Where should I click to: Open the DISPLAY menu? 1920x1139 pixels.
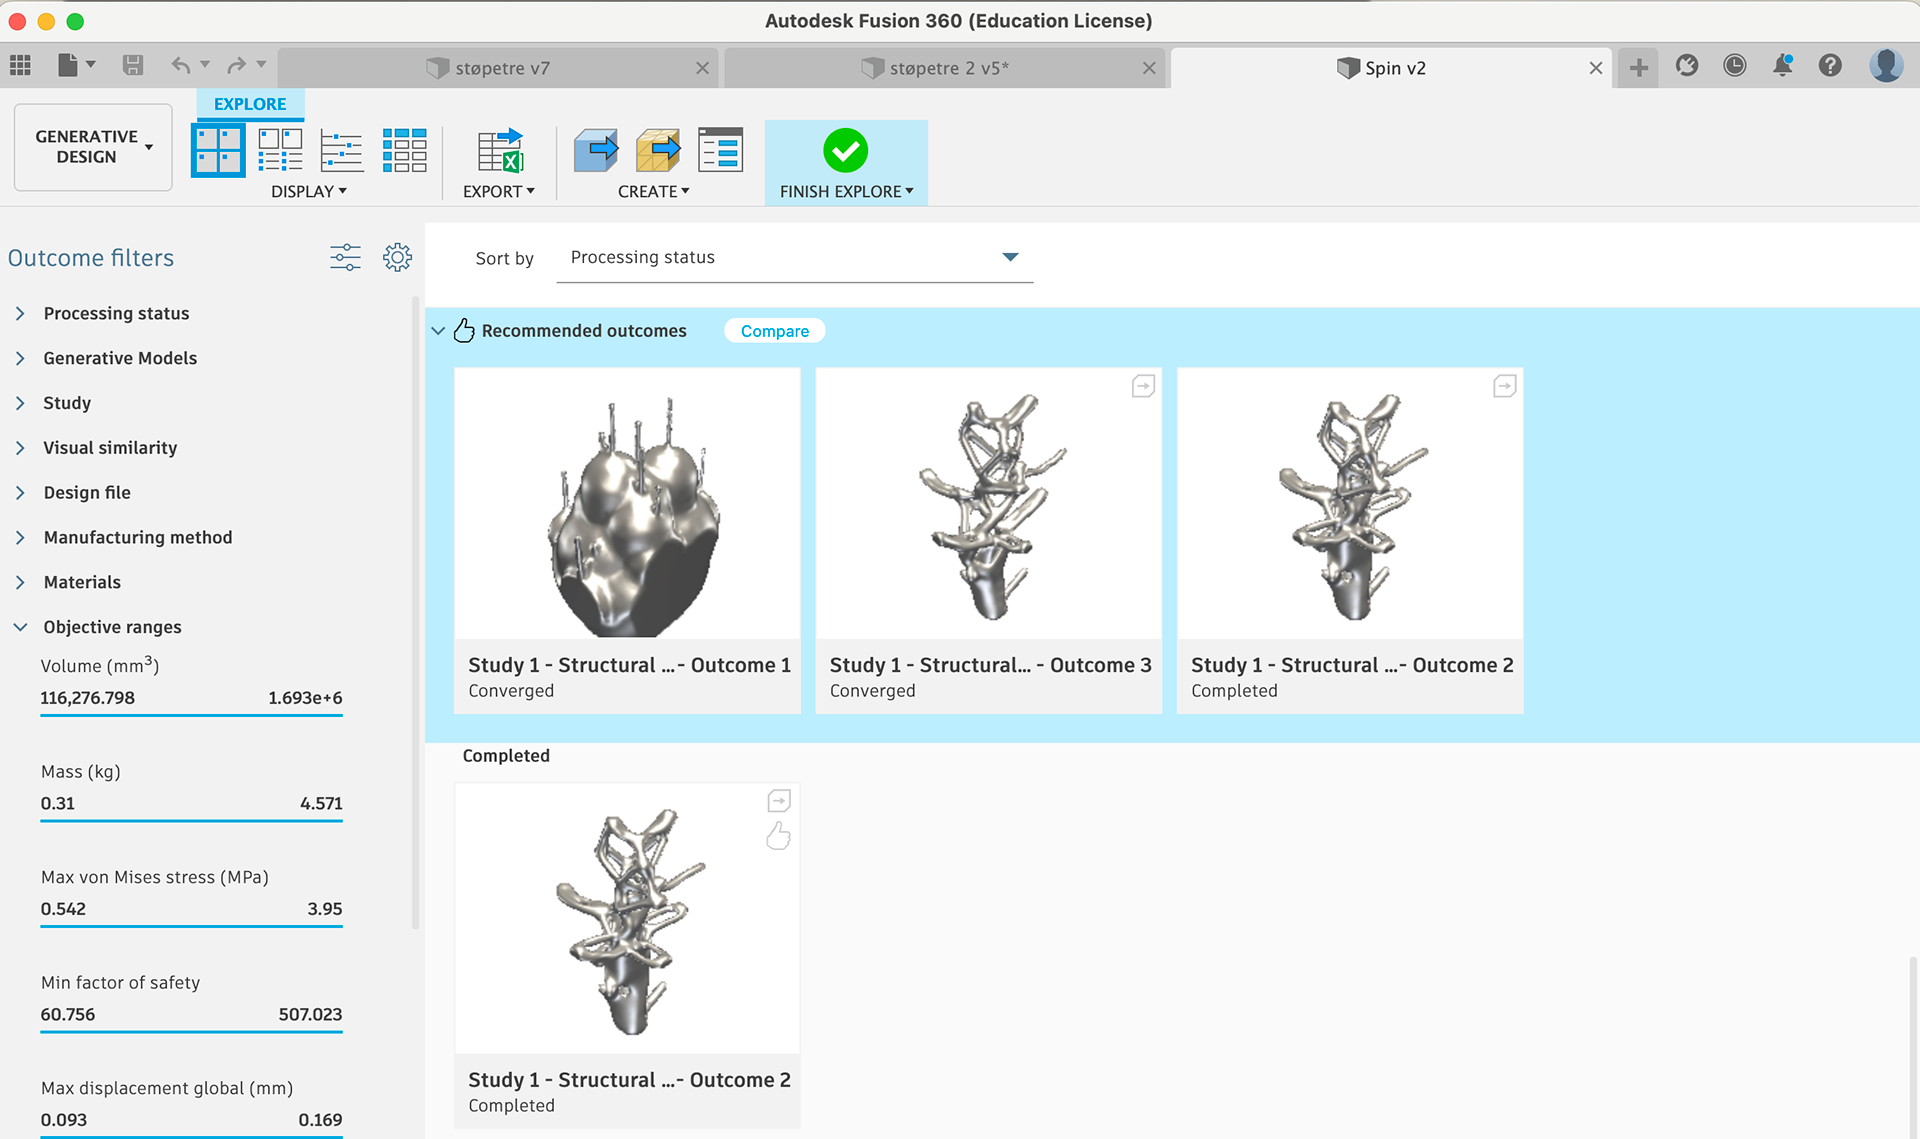click(x=309, y=191)
